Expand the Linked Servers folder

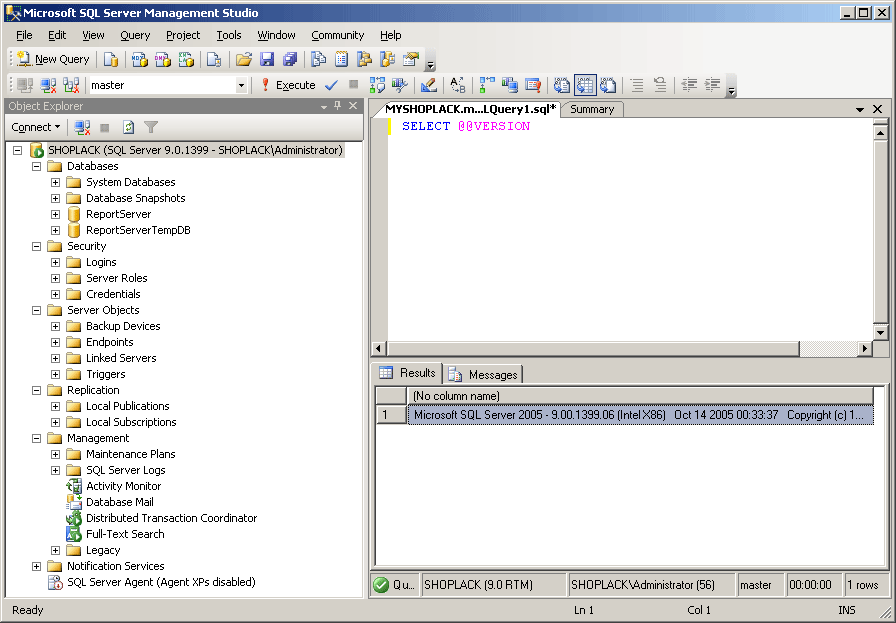click(55, 358)
